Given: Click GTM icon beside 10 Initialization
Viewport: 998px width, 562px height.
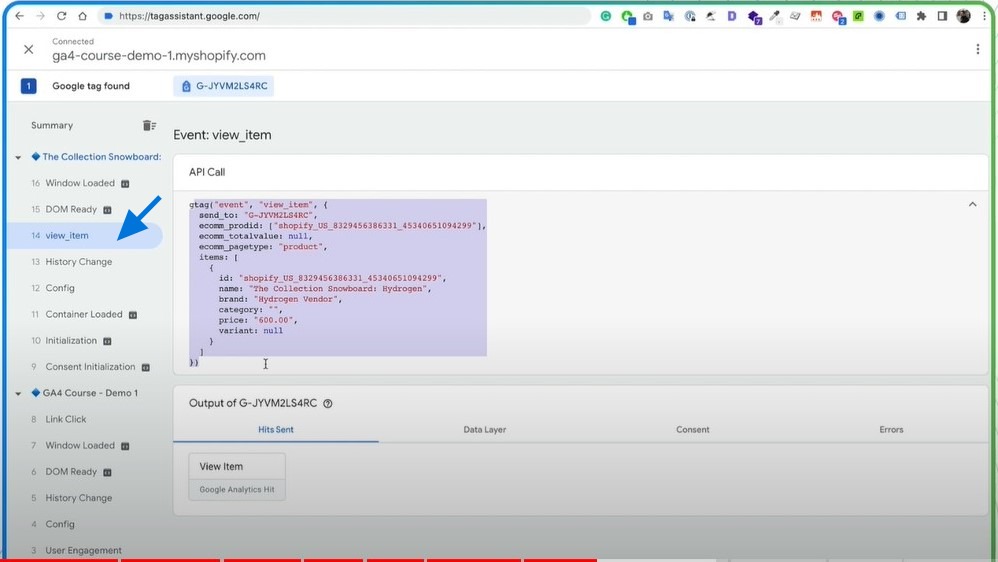Looking at the screenshot, I should [x=108, y=341].
